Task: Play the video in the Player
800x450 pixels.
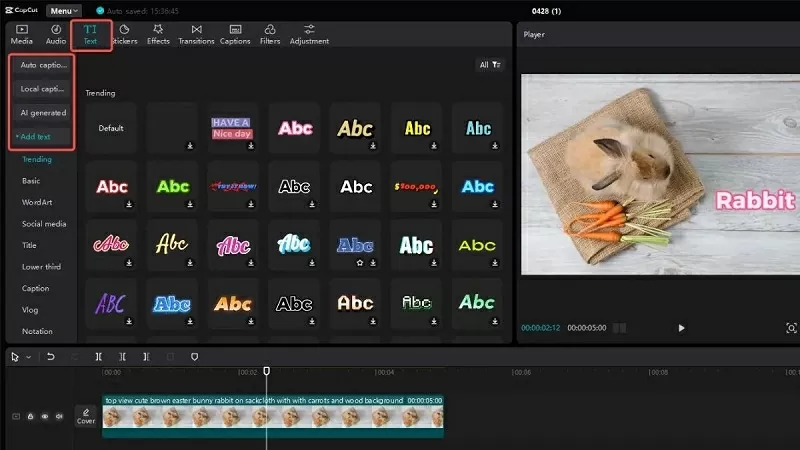Action: (x=682, y=328)
